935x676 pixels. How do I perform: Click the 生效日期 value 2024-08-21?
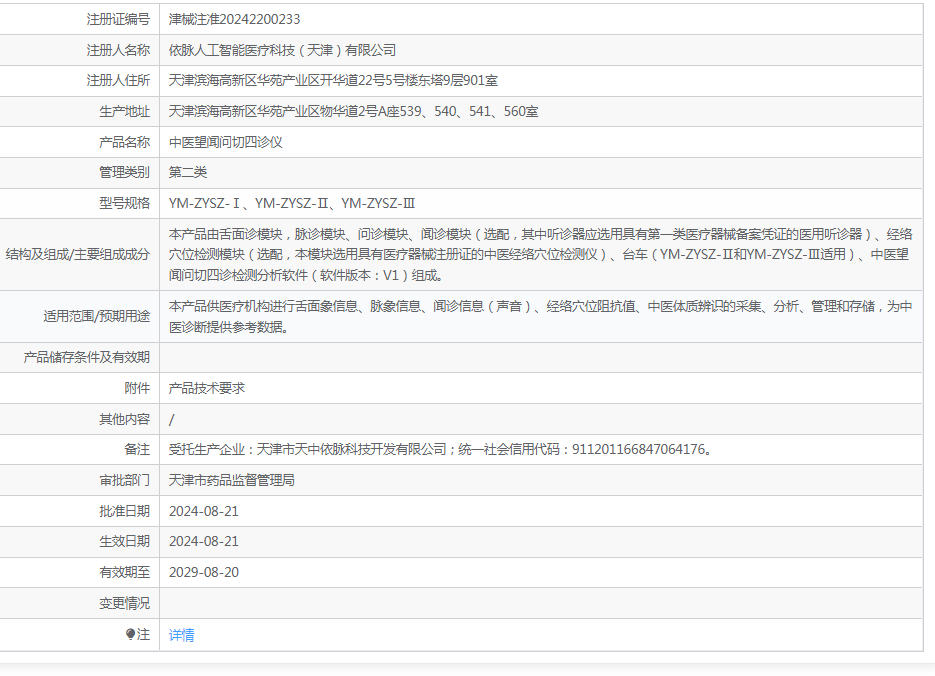click(204, 541)
